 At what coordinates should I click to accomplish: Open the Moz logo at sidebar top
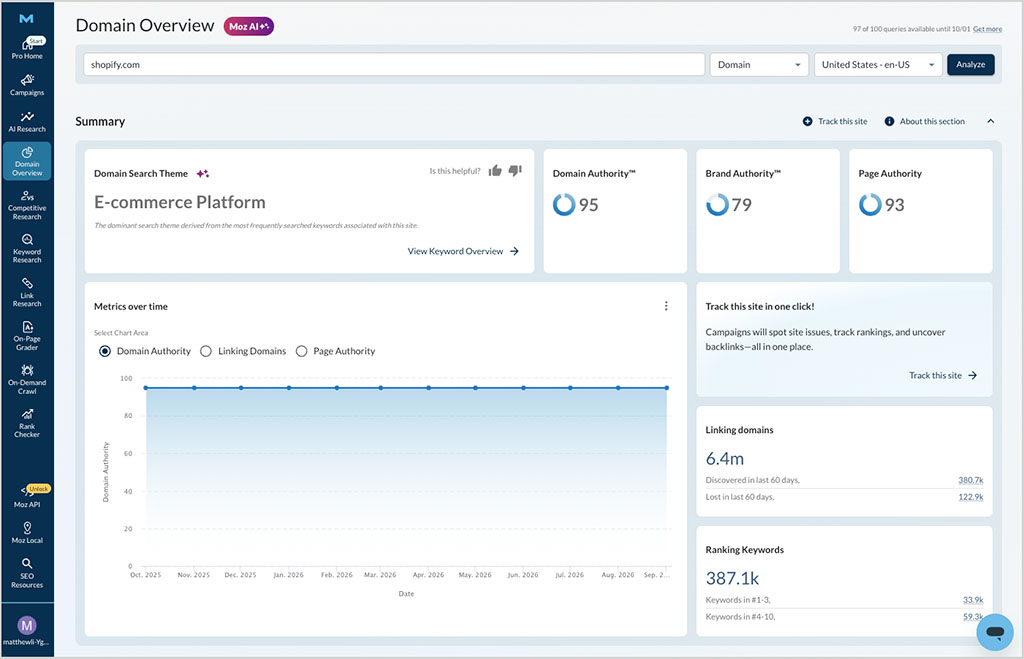point(26,18)
